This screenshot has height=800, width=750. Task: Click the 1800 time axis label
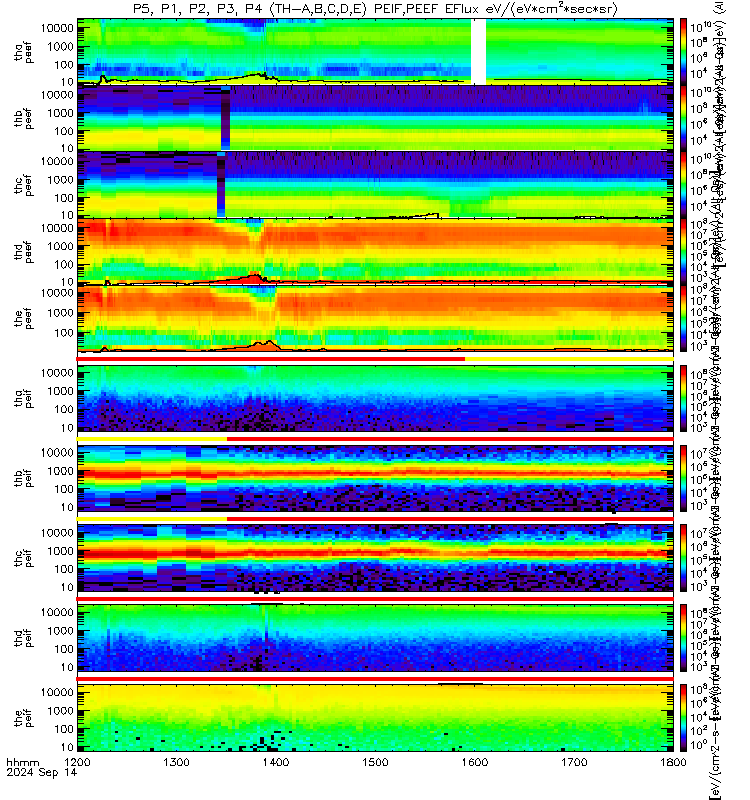tap(673, 762)
